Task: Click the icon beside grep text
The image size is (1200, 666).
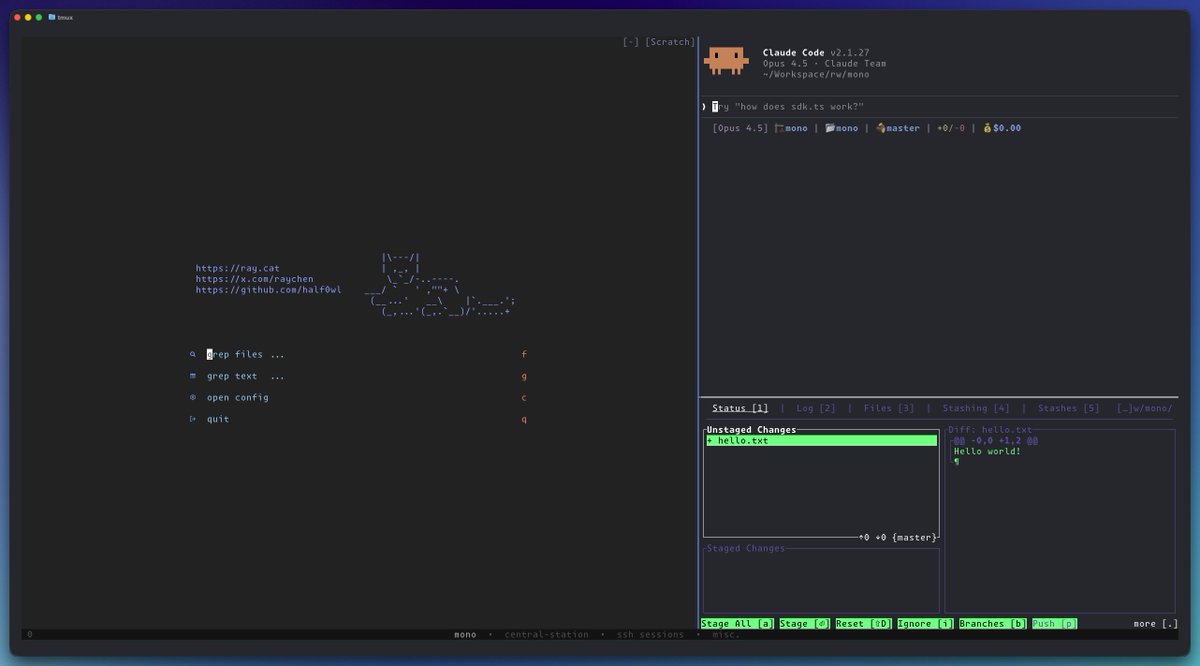Action: [x=193, y=376]
